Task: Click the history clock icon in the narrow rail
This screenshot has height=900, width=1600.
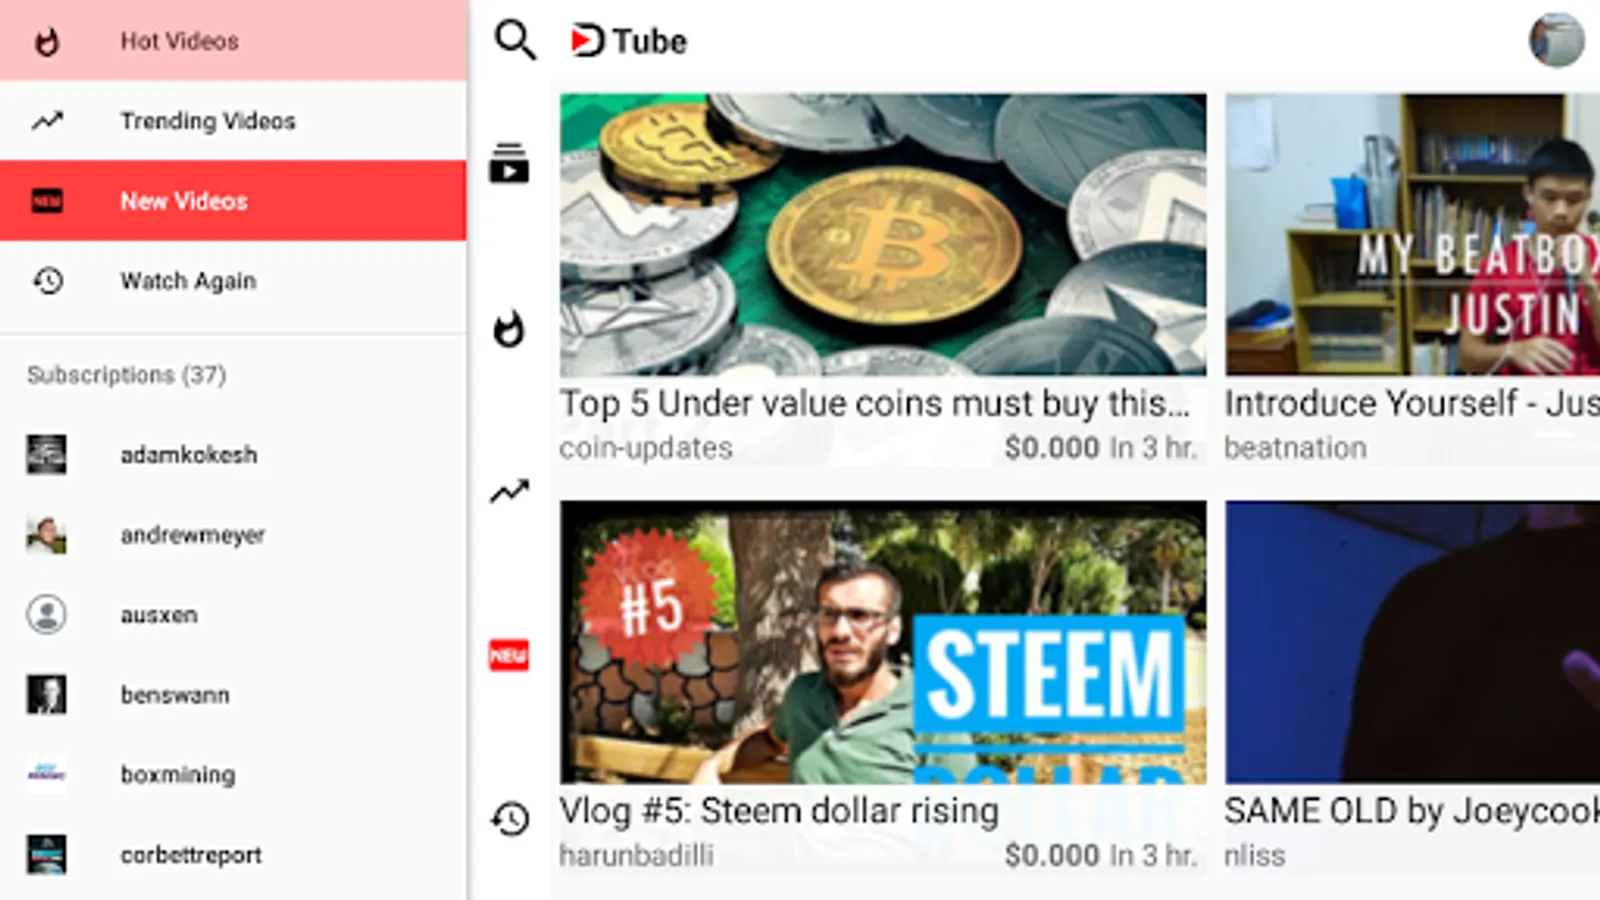Action: point(510,819)
